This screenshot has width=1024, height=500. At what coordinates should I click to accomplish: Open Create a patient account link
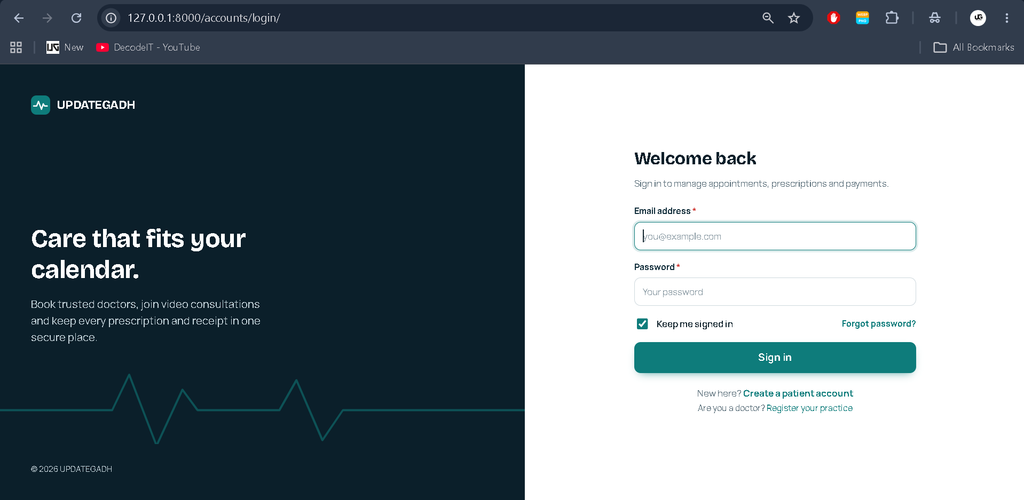click(x=798, y=394)
